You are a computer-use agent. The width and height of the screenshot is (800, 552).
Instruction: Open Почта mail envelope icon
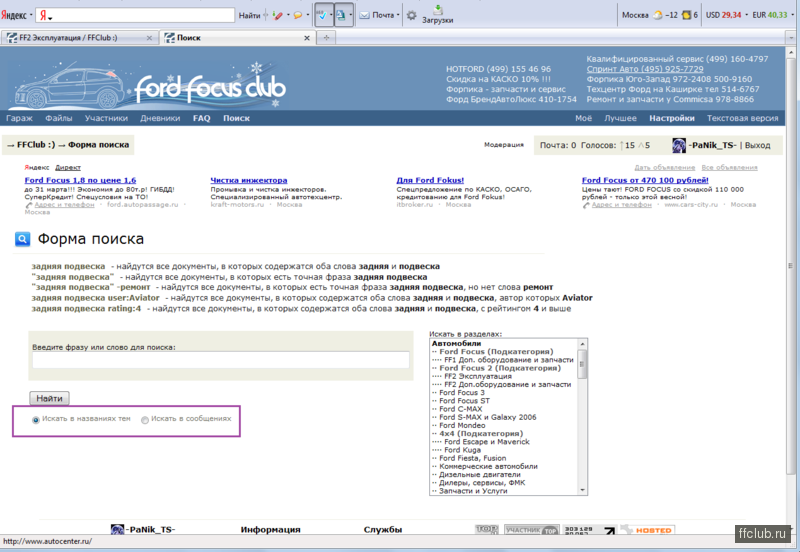click(364, 15)
